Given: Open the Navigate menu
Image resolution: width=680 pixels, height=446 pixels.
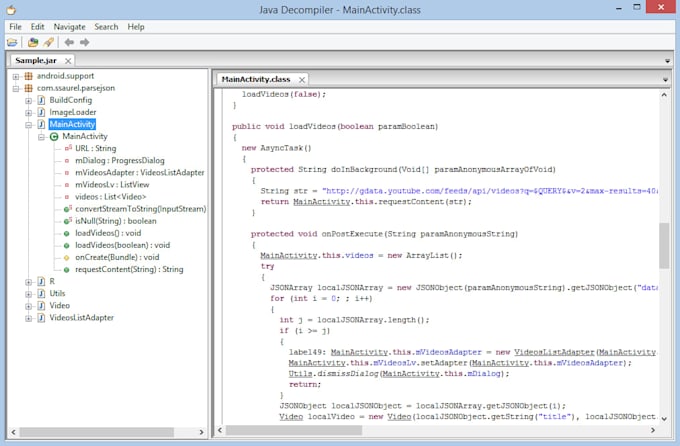Looking at the screenshot, I should click(69, 27).
